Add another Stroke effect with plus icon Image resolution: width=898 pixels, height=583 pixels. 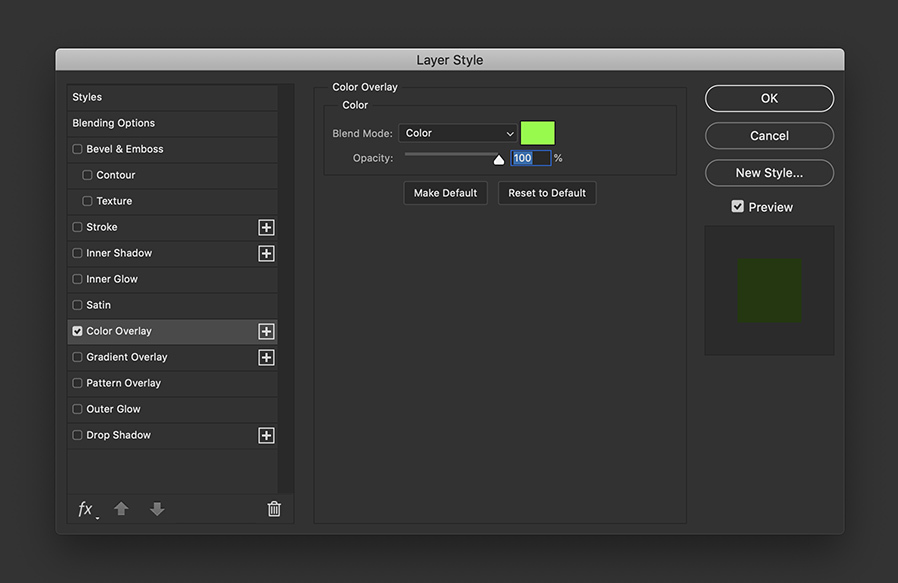(266, 227)
